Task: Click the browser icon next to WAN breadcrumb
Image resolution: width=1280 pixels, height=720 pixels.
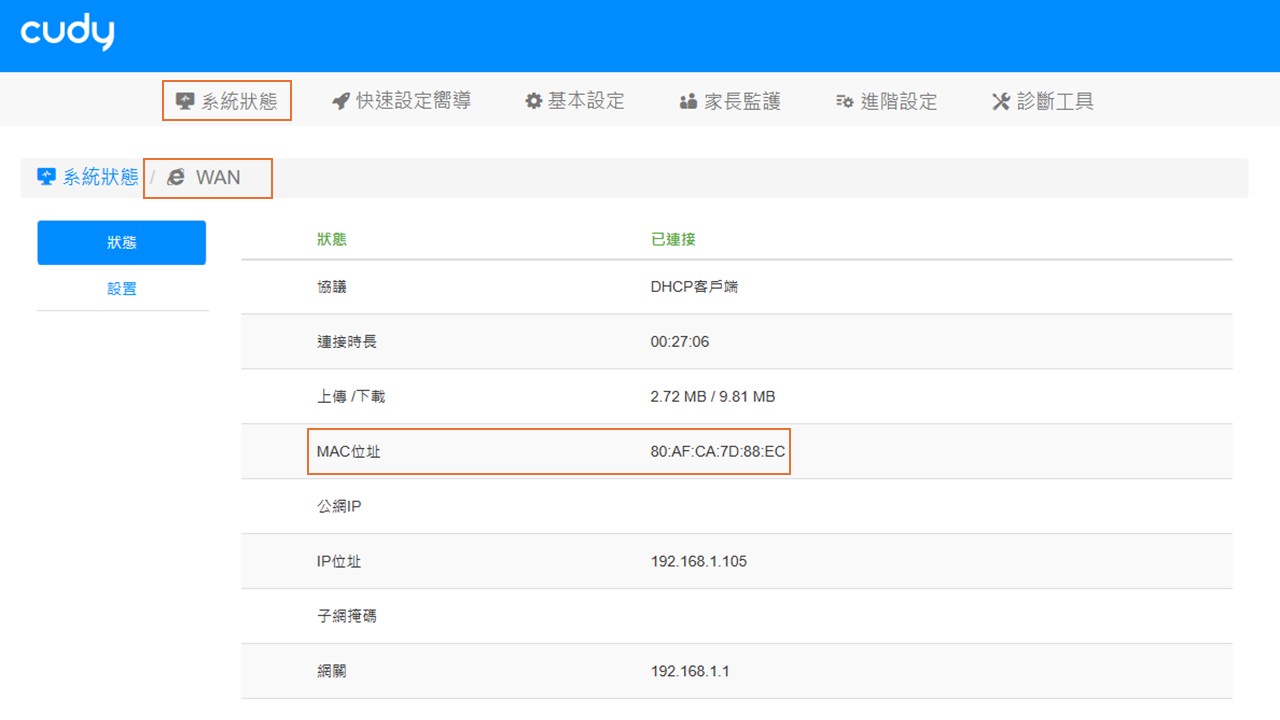Action: coord(176,177)
